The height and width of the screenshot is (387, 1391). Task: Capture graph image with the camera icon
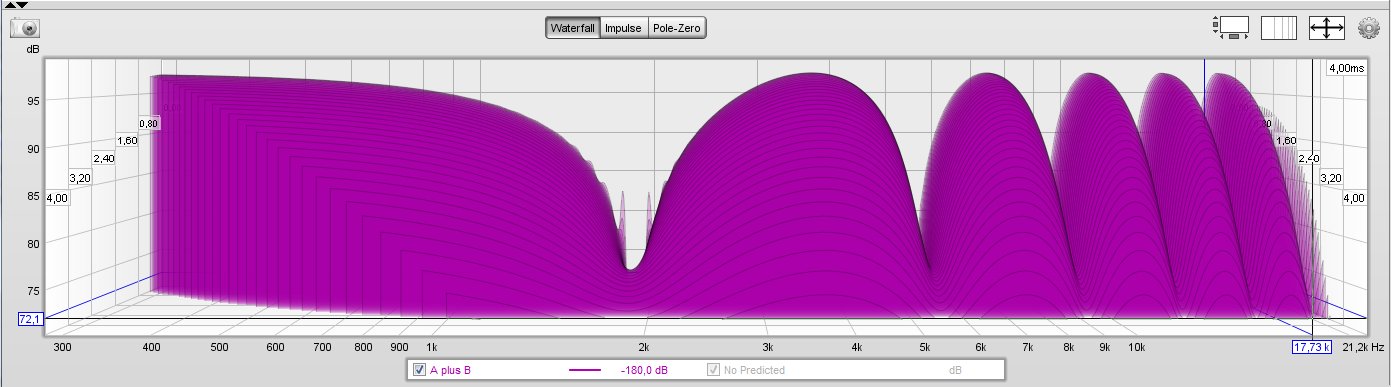click(25, 28)
